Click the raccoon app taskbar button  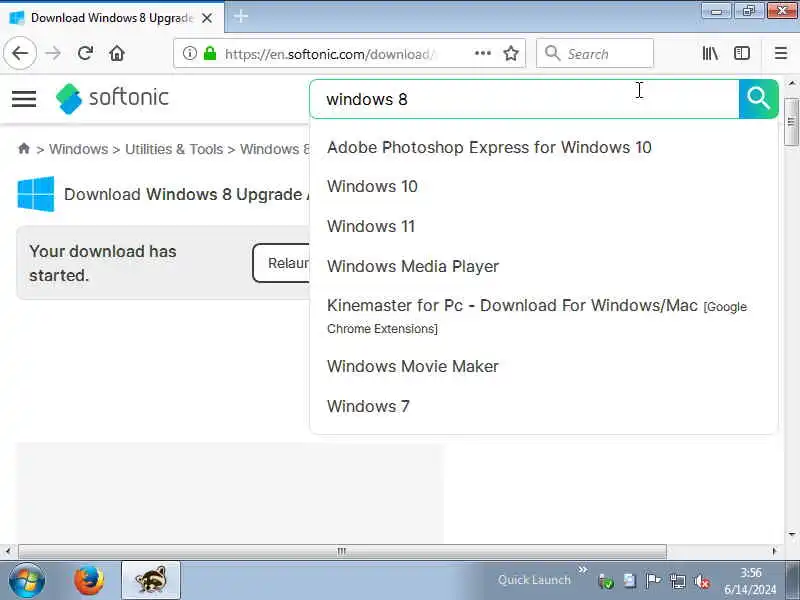(x=151, y=581)
